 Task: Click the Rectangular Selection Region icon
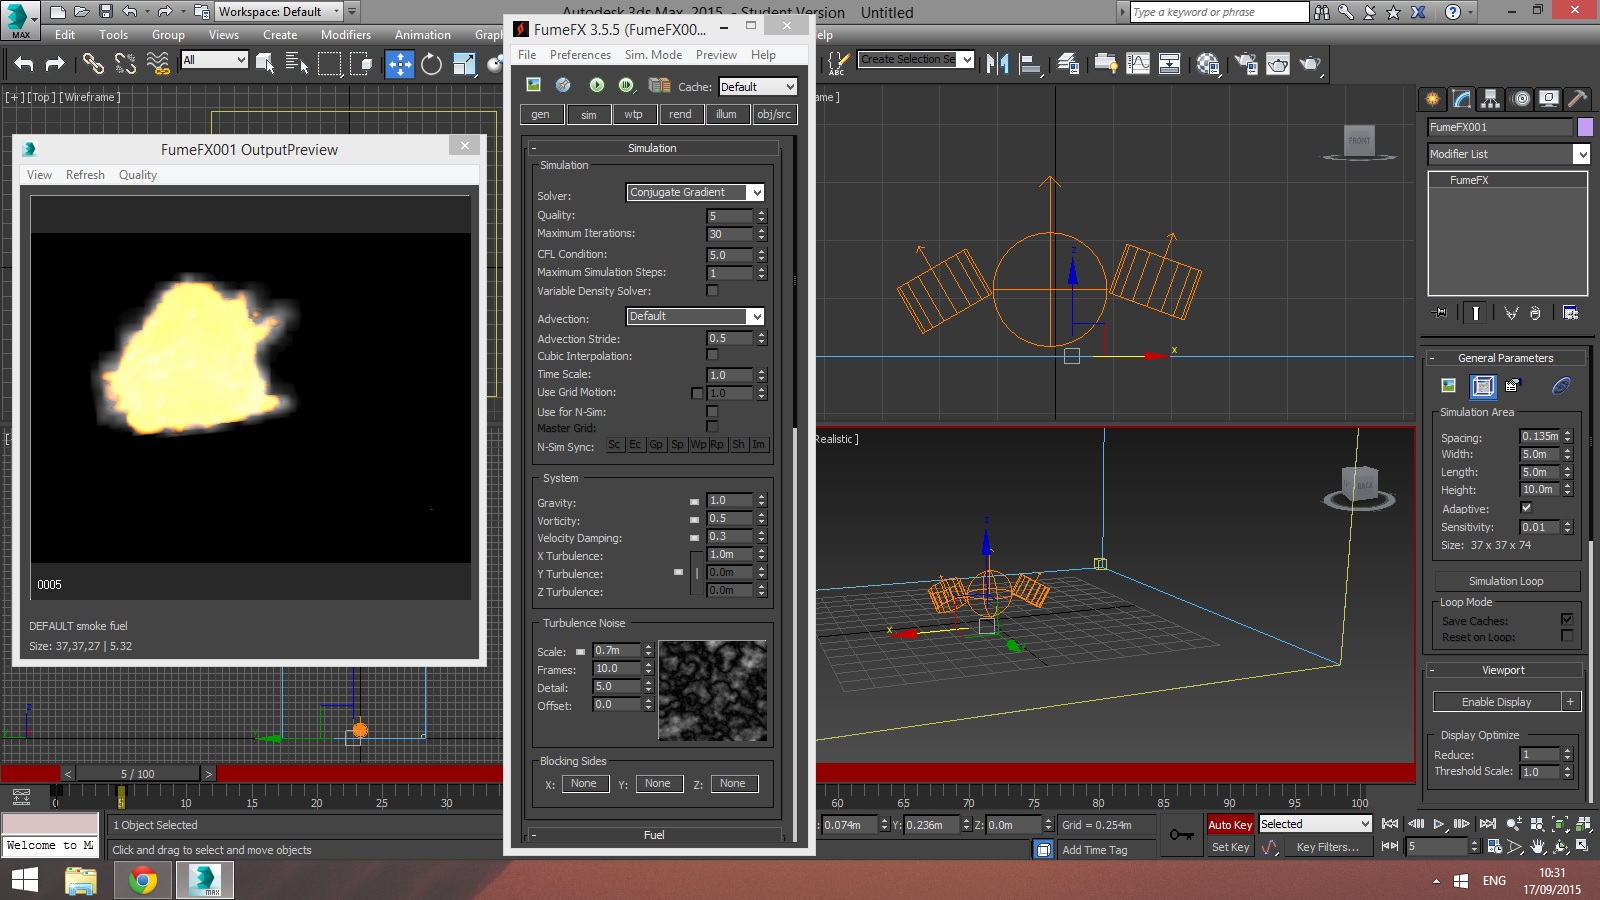[x=329, y=64]
